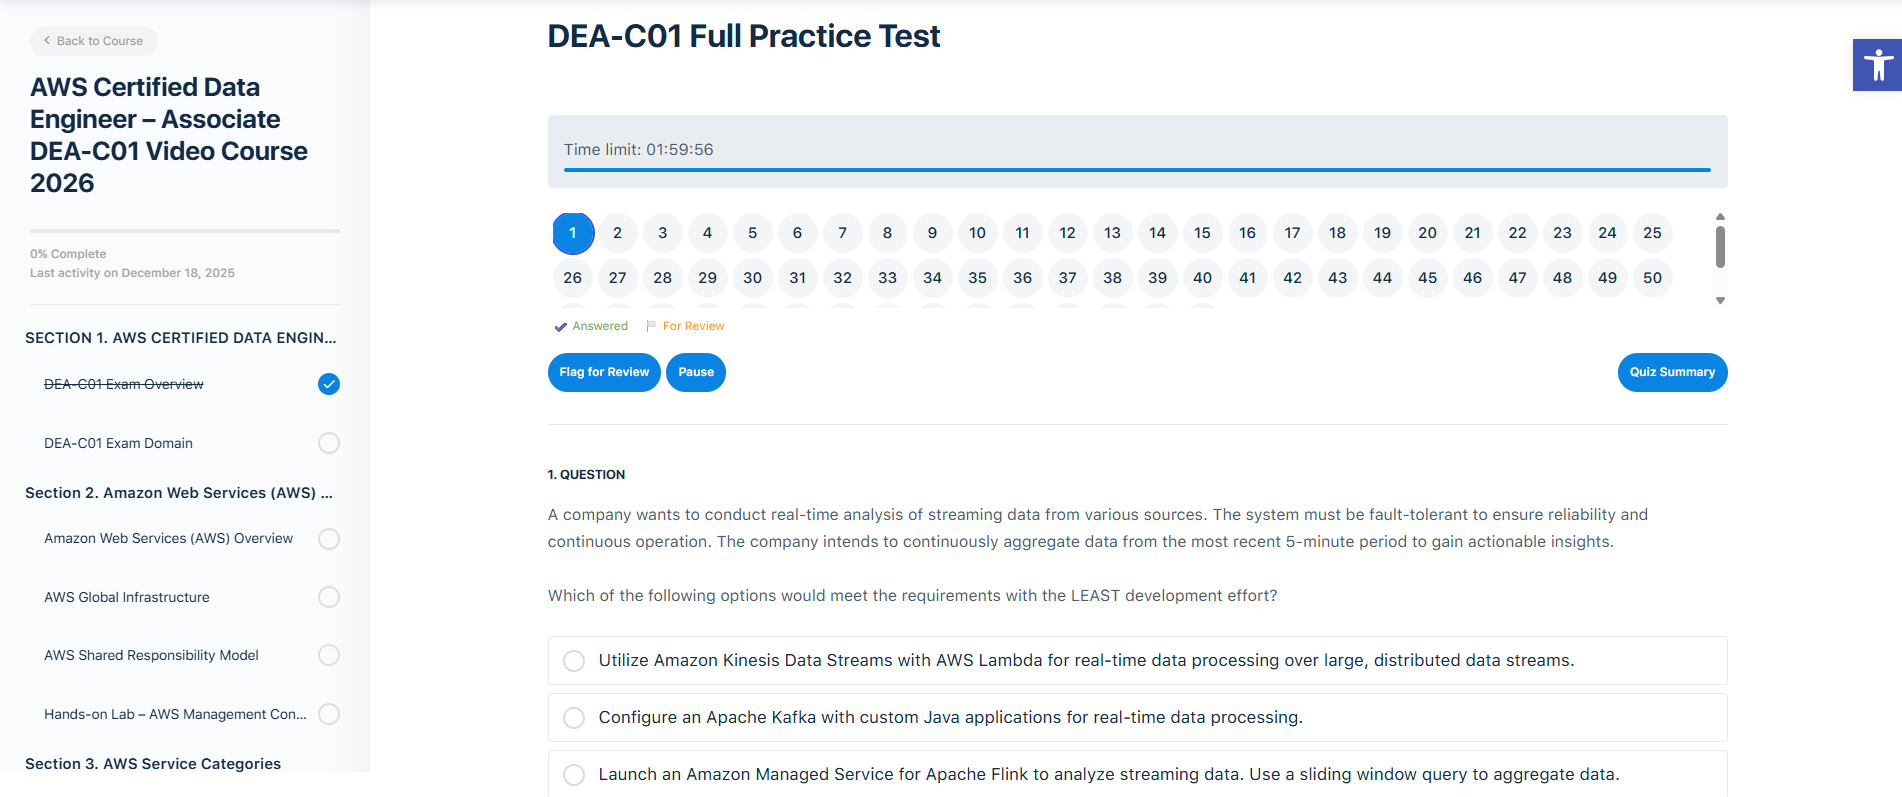The image size is (1902, 797).
Task: Click the down arrow on the question navigator scrollbar
Action: tap(1720, 299)
